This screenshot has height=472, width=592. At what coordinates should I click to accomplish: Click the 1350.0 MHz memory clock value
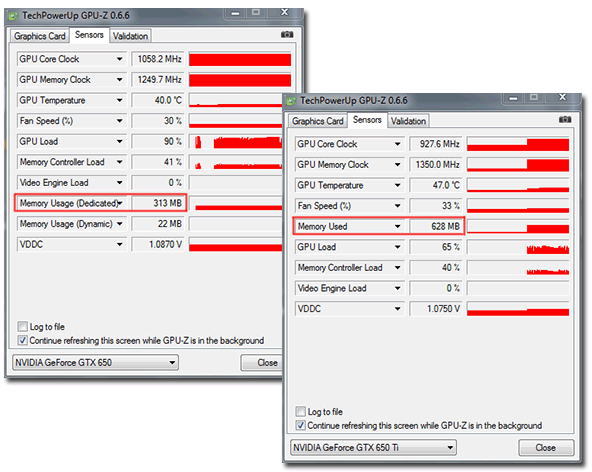436,165
